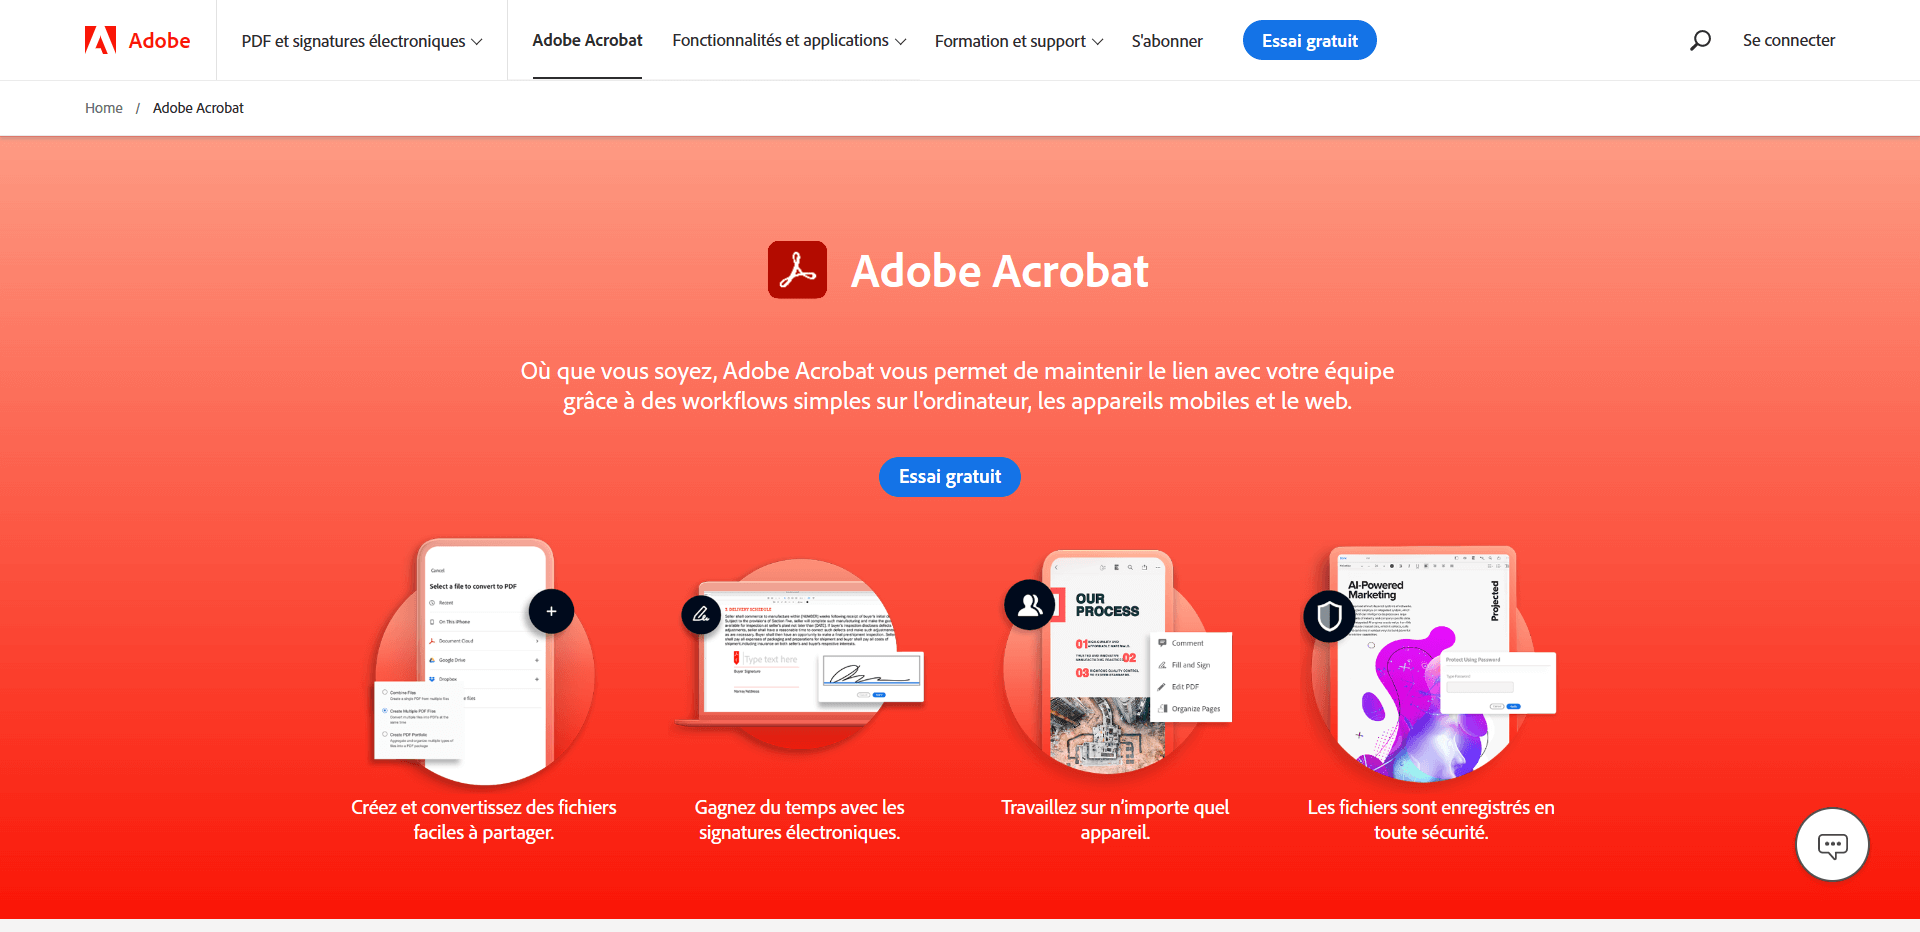Viewport: 1920px width, 932px height.
Task: Click the red Acrobat app icon
Action: tap(797, 270)
